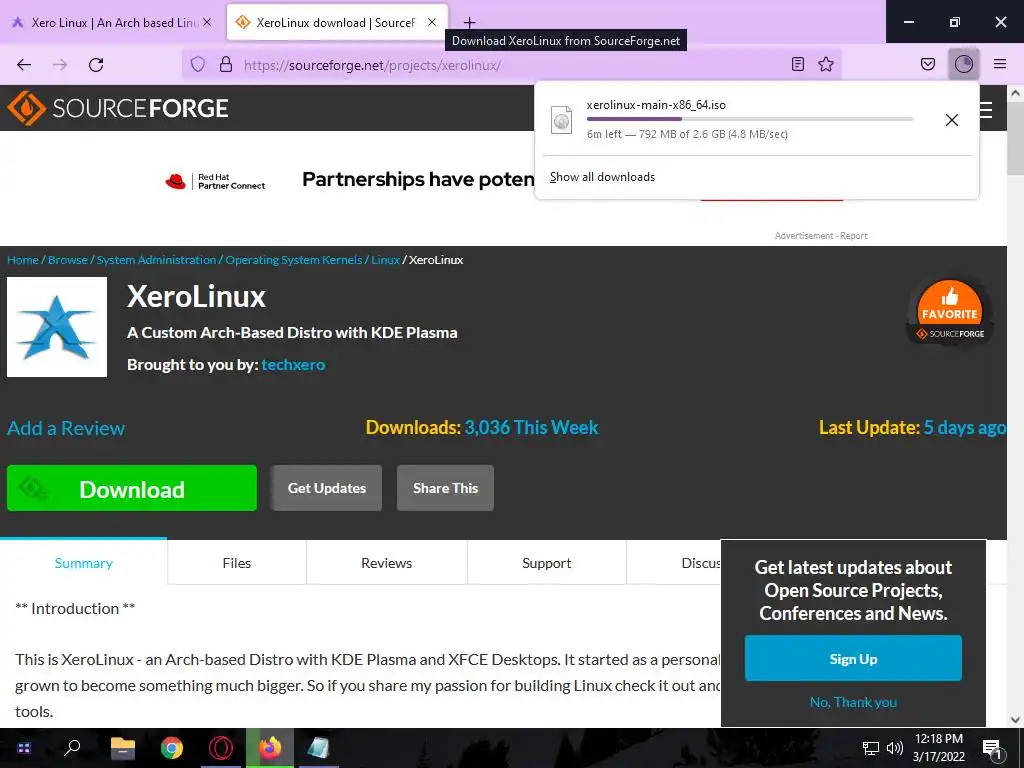Viewport: 1024px width, 768px height.
Task: Open the Files tab
Action: click(x=236, y=563)
